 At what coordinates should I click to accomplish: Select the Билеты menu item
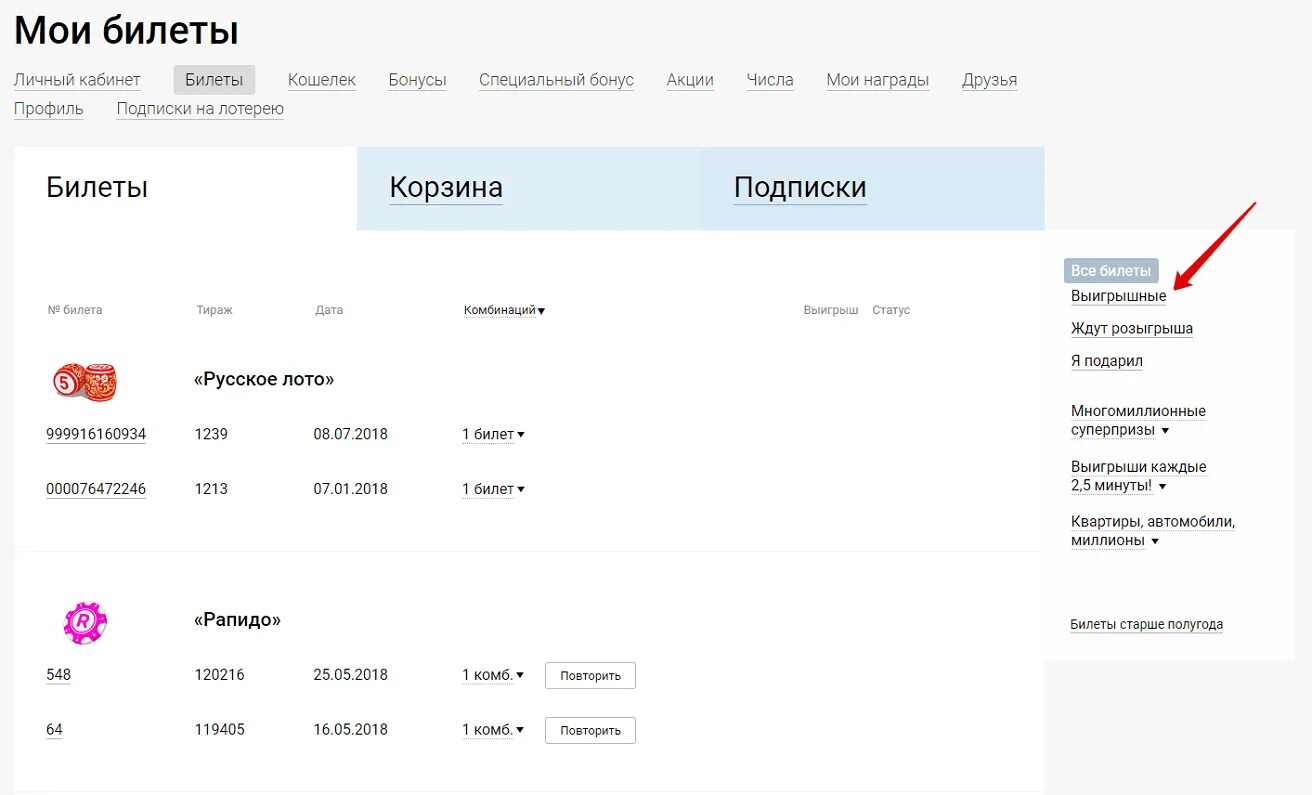[214, 80]
